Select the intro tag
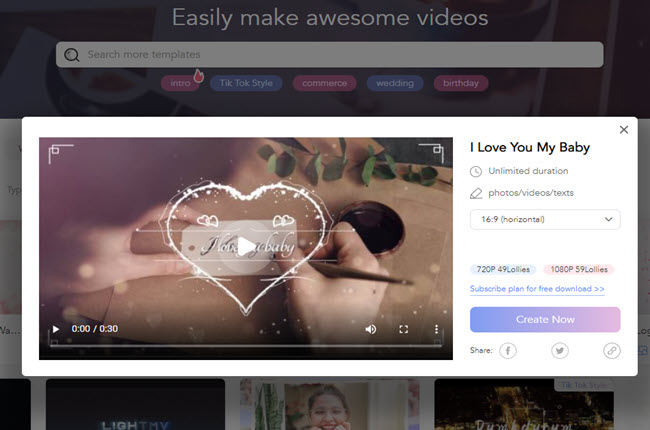Viewport: 650px width, 430px height. (x=180, y=83)
